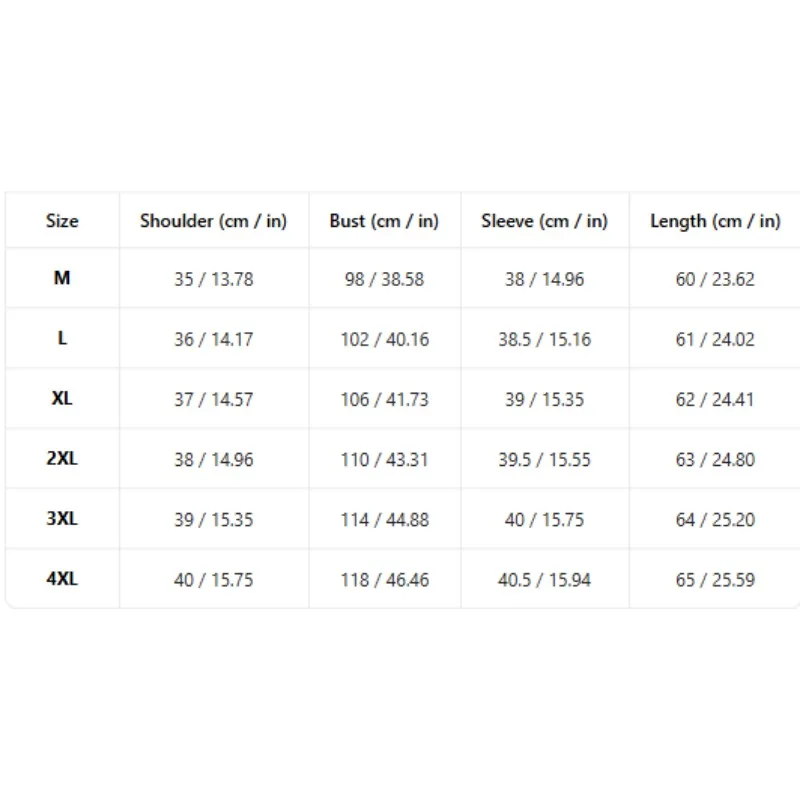This screenshot has height=800, width=800.
Task: Select the 102 / 40.16 bust cell
Action: coord(385,339)
